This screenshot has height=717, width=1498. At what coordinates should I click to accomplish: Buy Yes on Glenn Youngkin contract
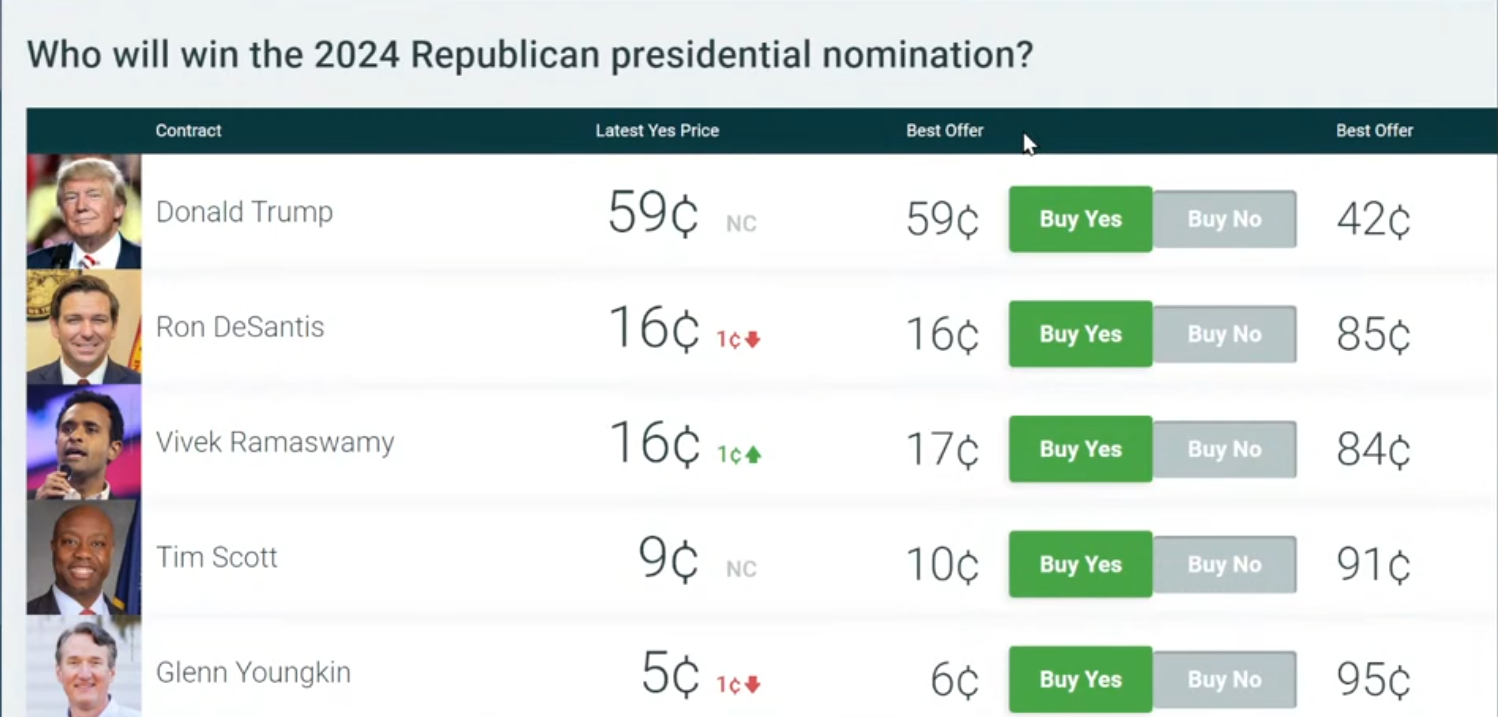(1080, 679)
